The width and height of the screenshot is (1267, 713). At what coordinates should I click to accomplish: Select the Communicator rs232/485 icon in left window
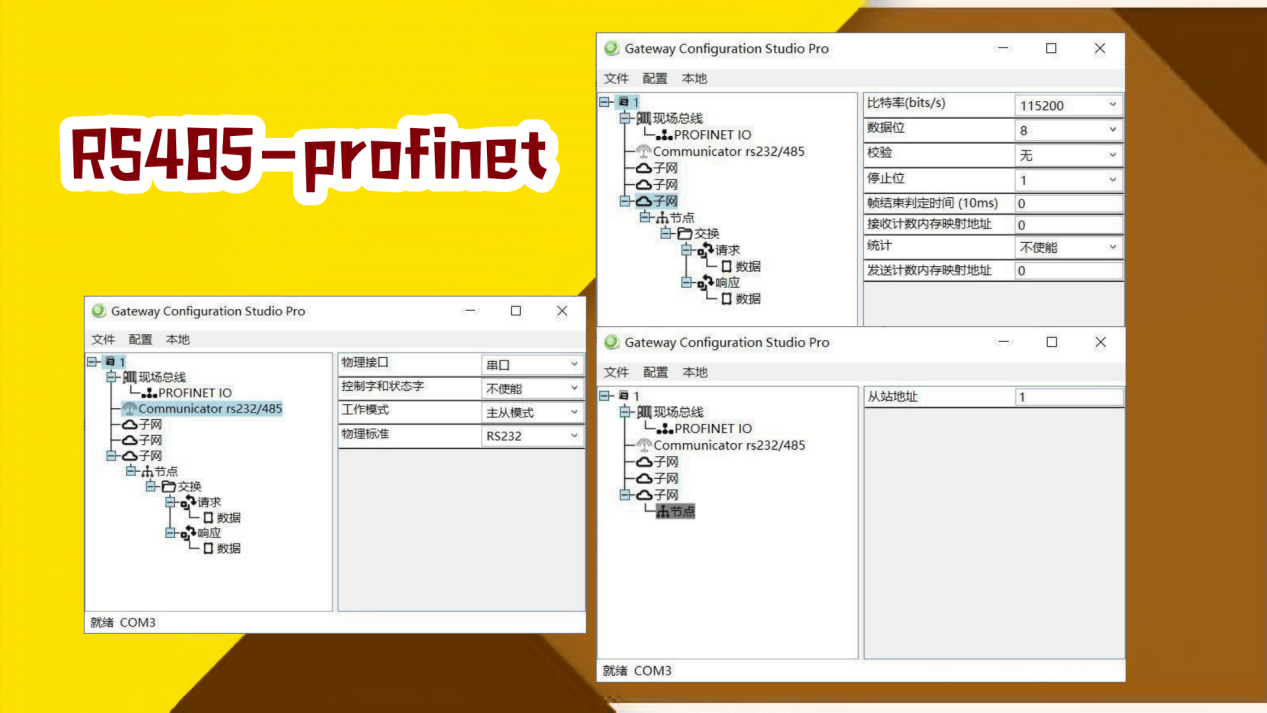(129, 409)
